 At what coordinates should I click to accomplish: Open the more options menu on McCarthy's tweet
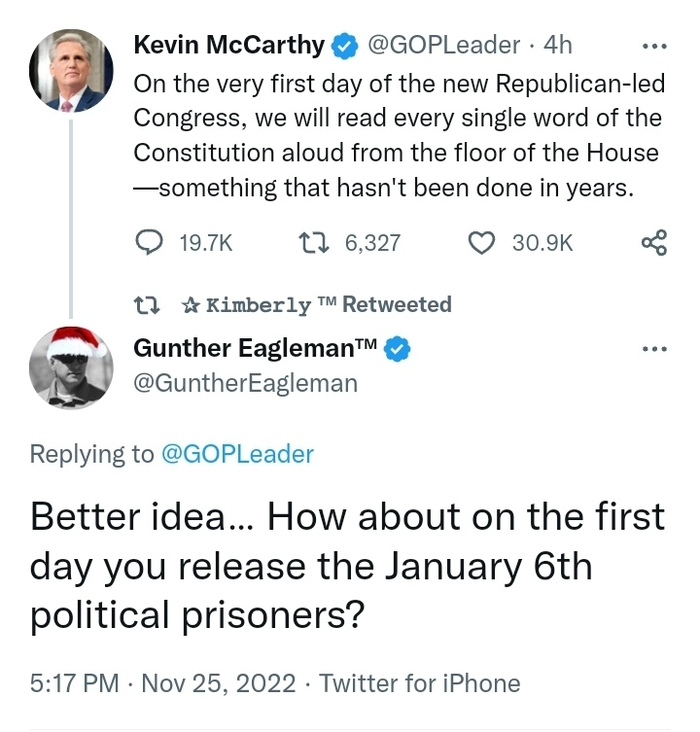pos(653,46)
